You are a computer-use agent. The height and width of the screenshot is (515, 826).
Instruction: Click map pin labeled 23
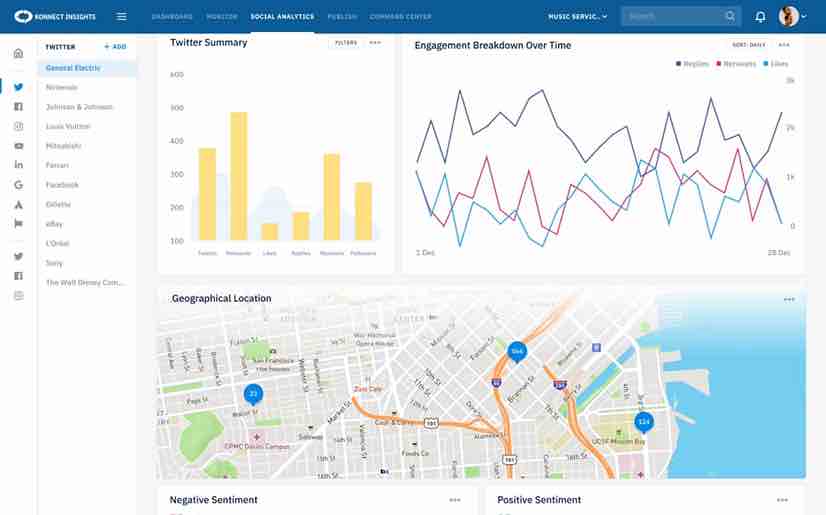pos(253,394)
